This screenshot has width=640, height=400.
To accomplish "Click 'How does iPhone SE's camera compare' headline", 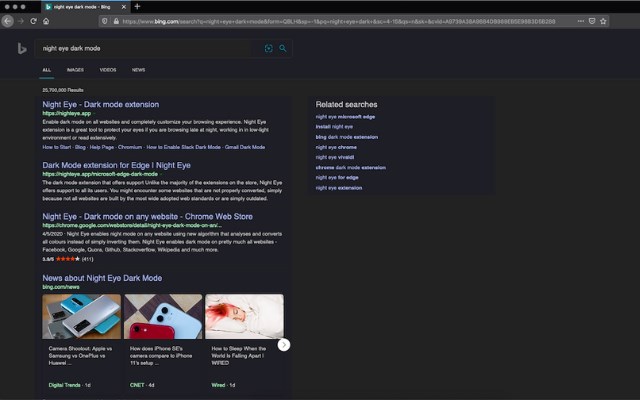I will coord(161,356).
